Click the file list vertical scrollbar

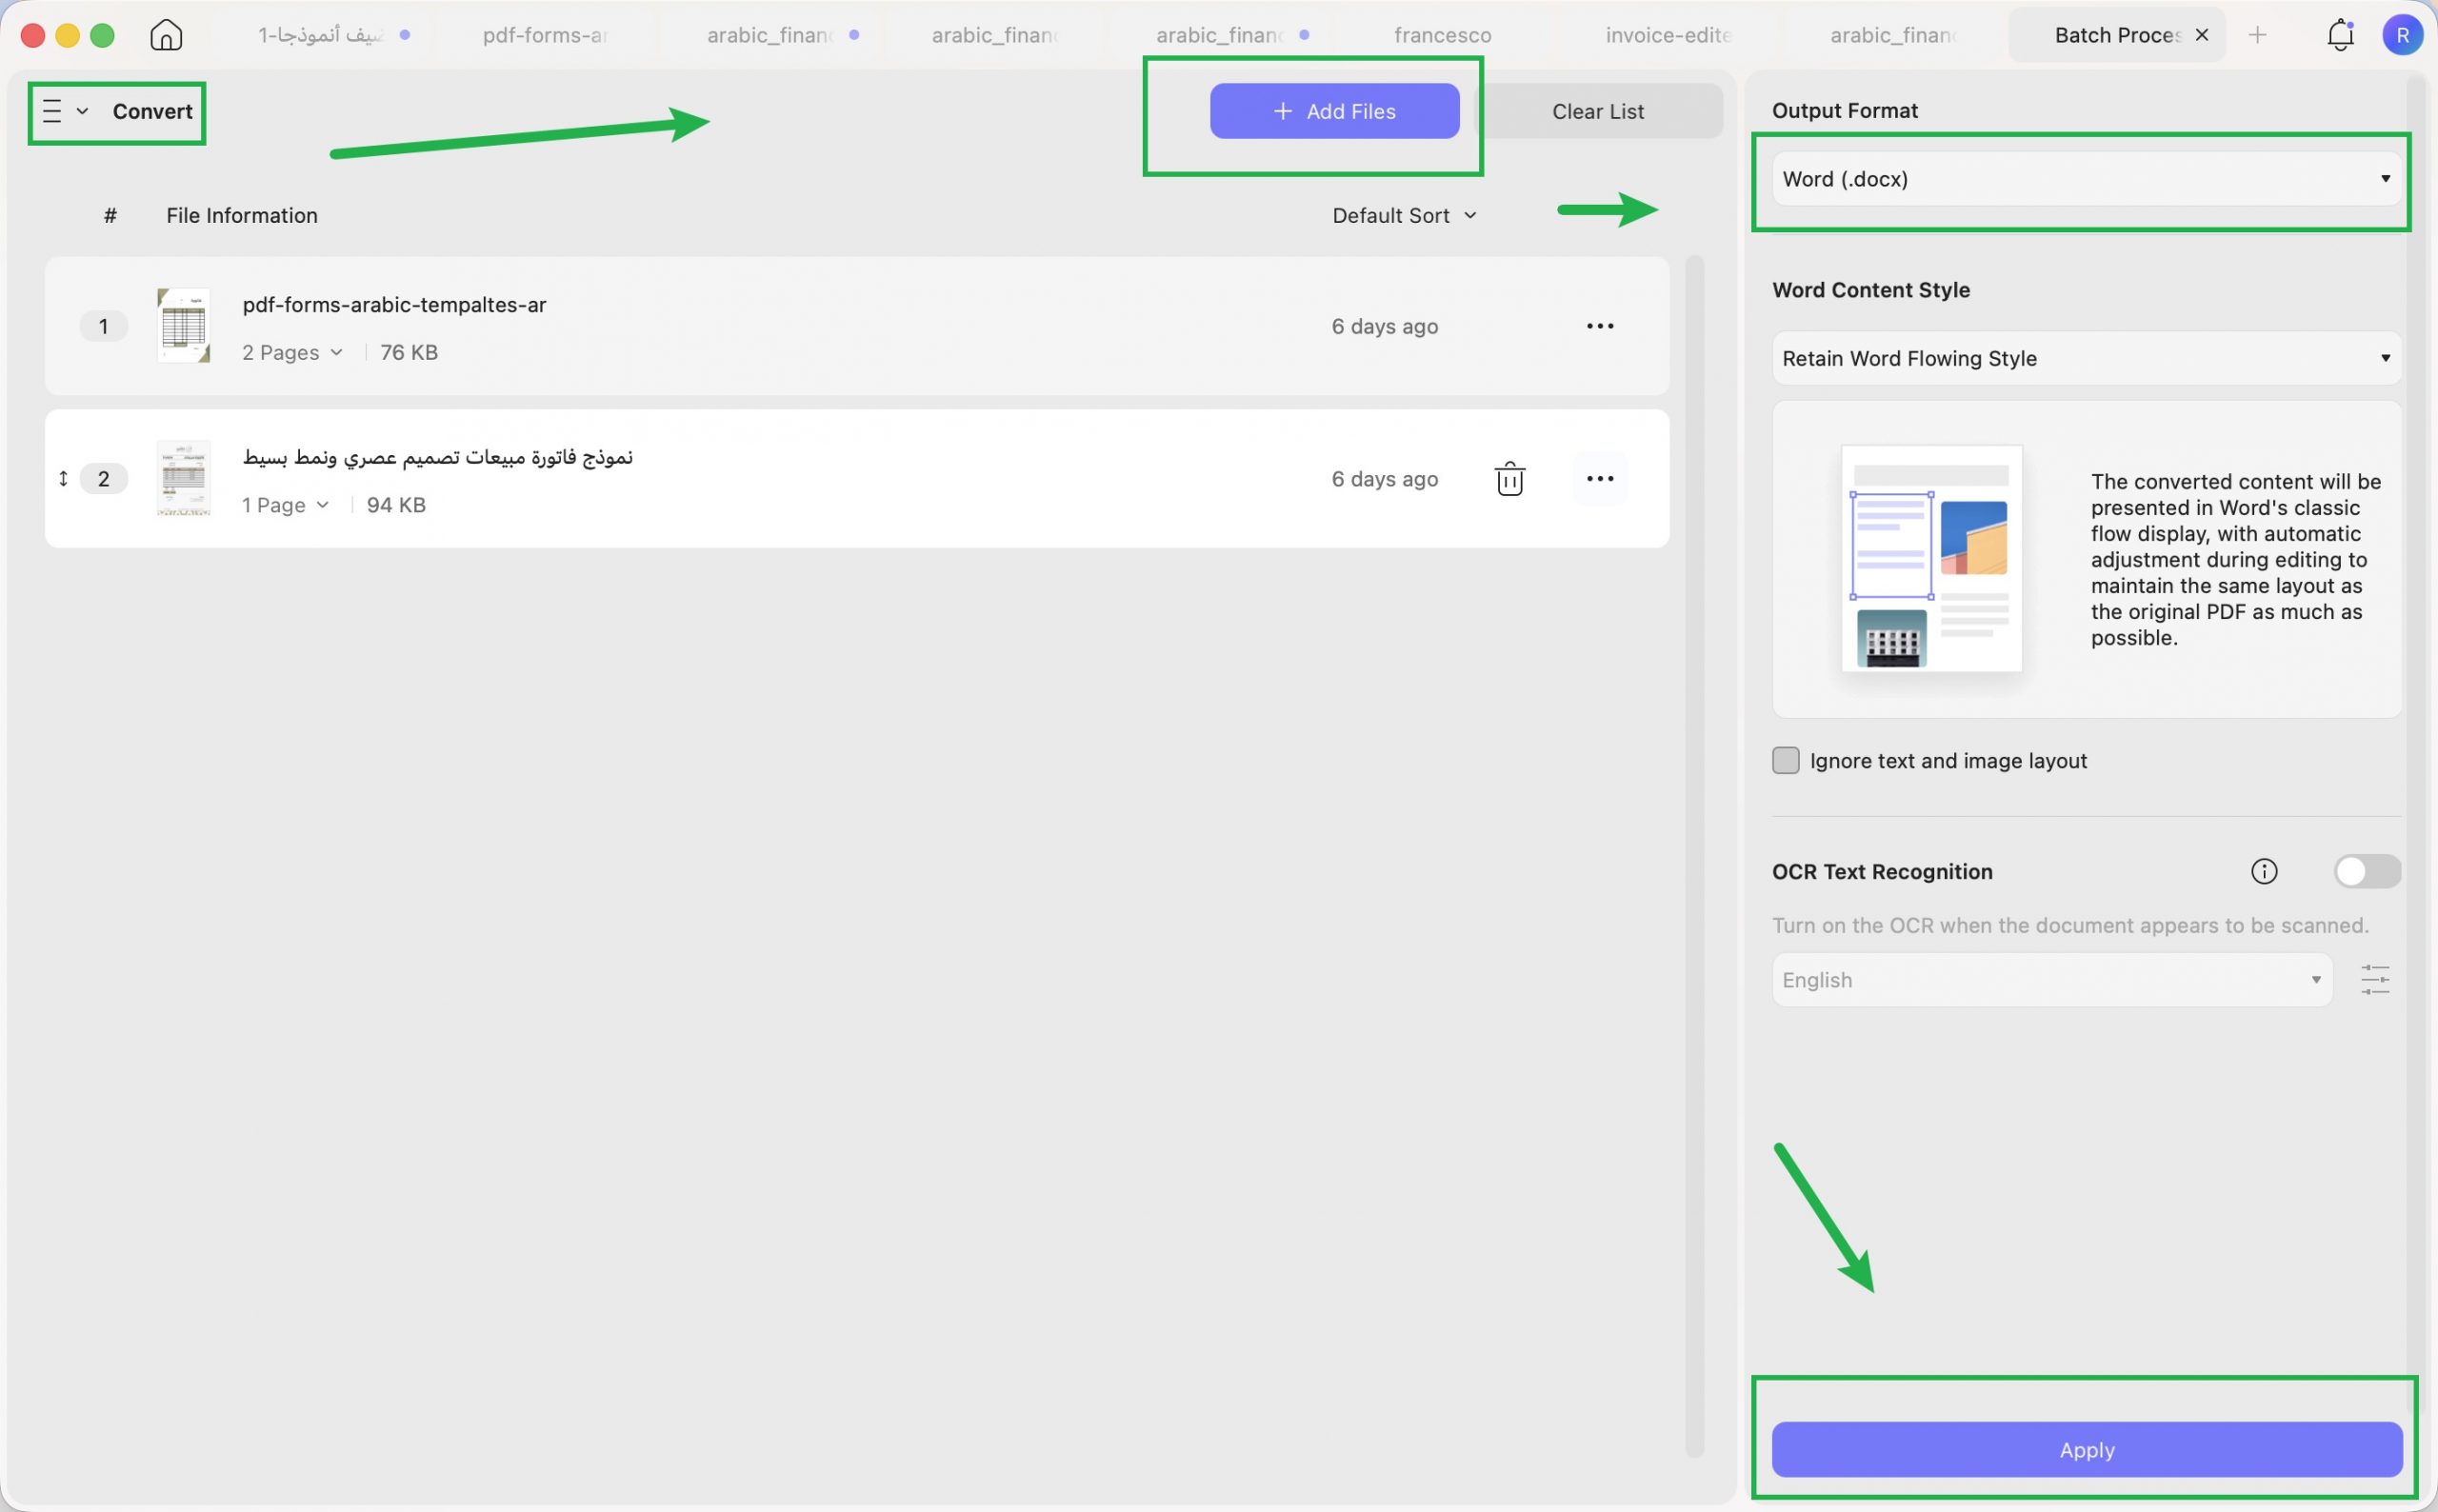click(1693, 856)
